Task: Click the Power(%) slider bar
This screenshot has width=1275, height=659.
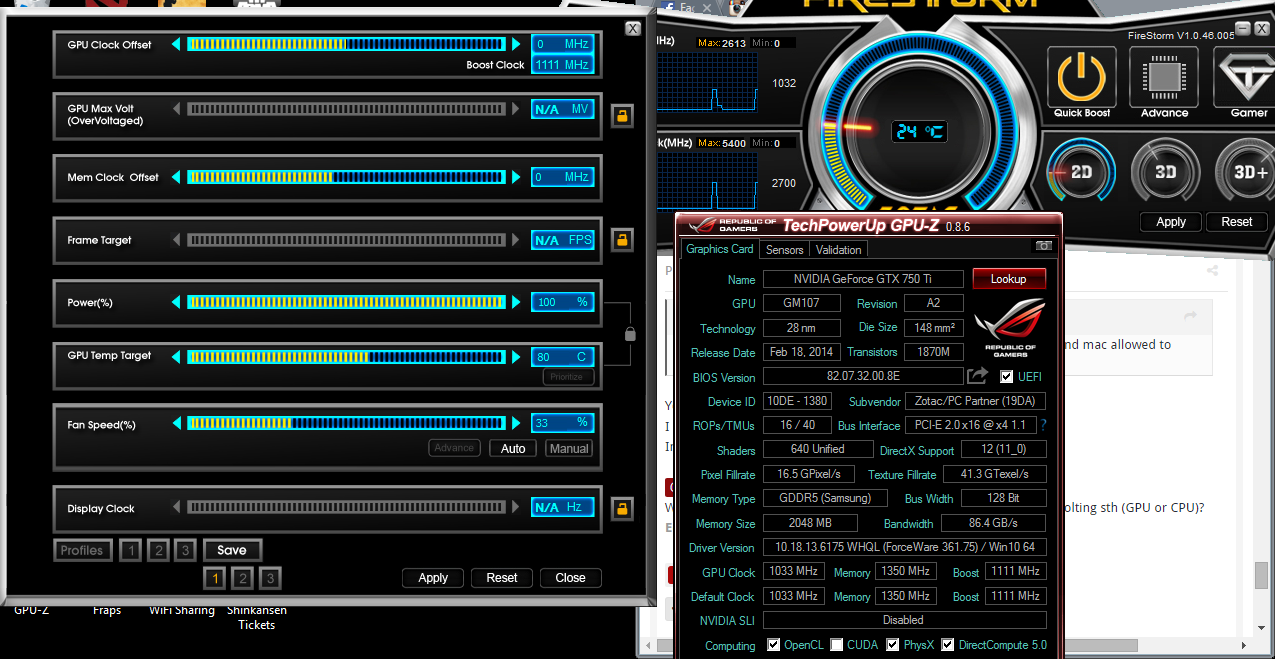Action: click(346, 302)
